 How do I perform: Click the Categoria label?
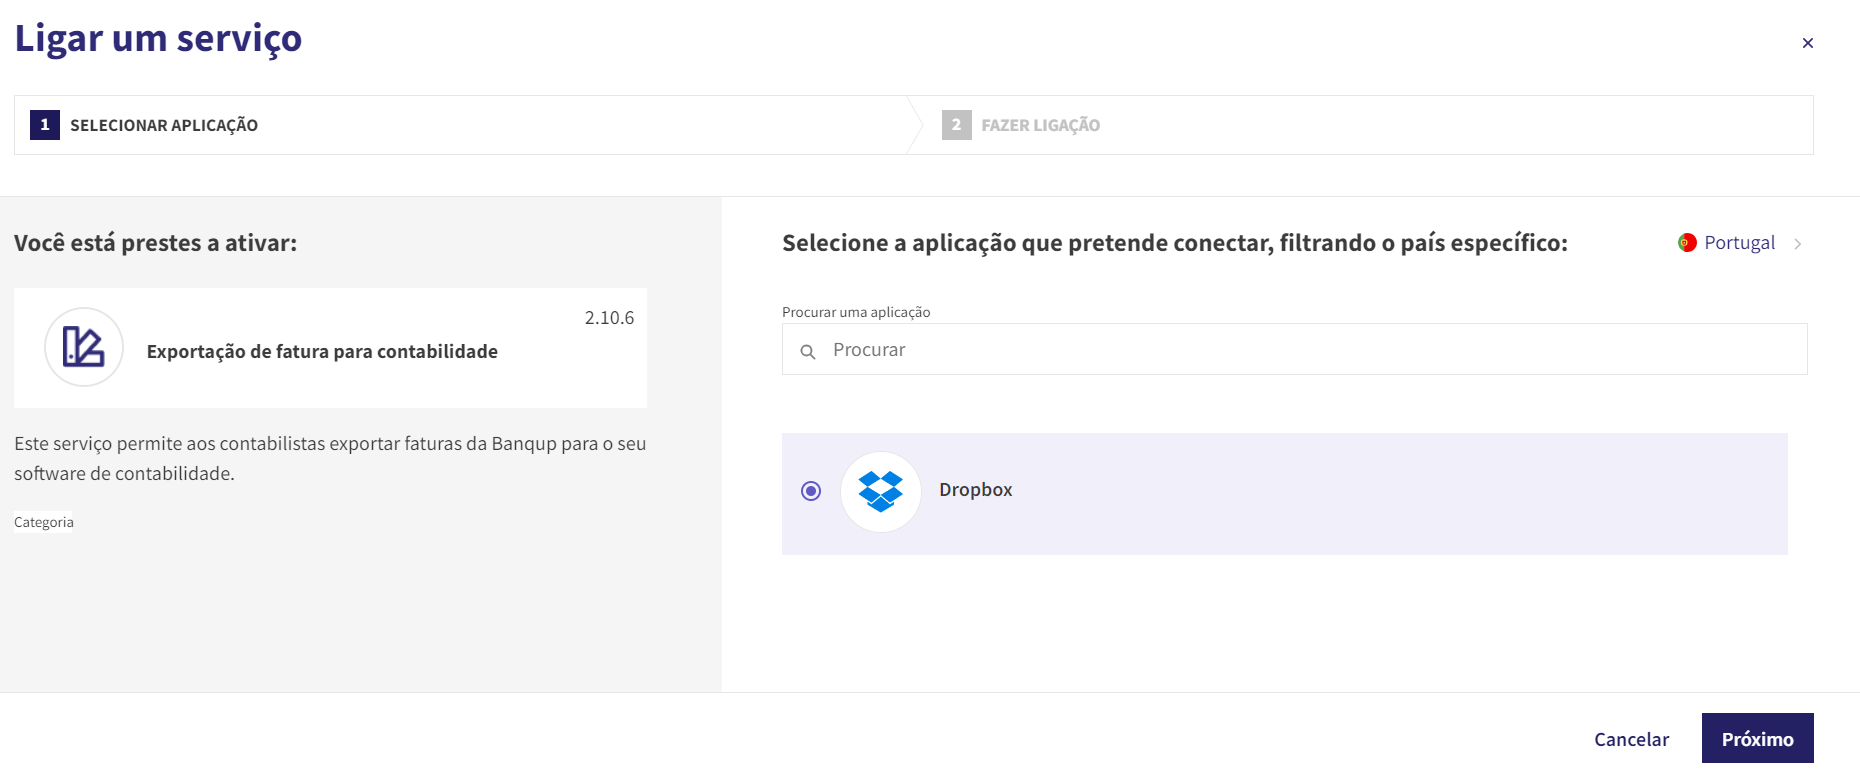[x=44, y=522]
